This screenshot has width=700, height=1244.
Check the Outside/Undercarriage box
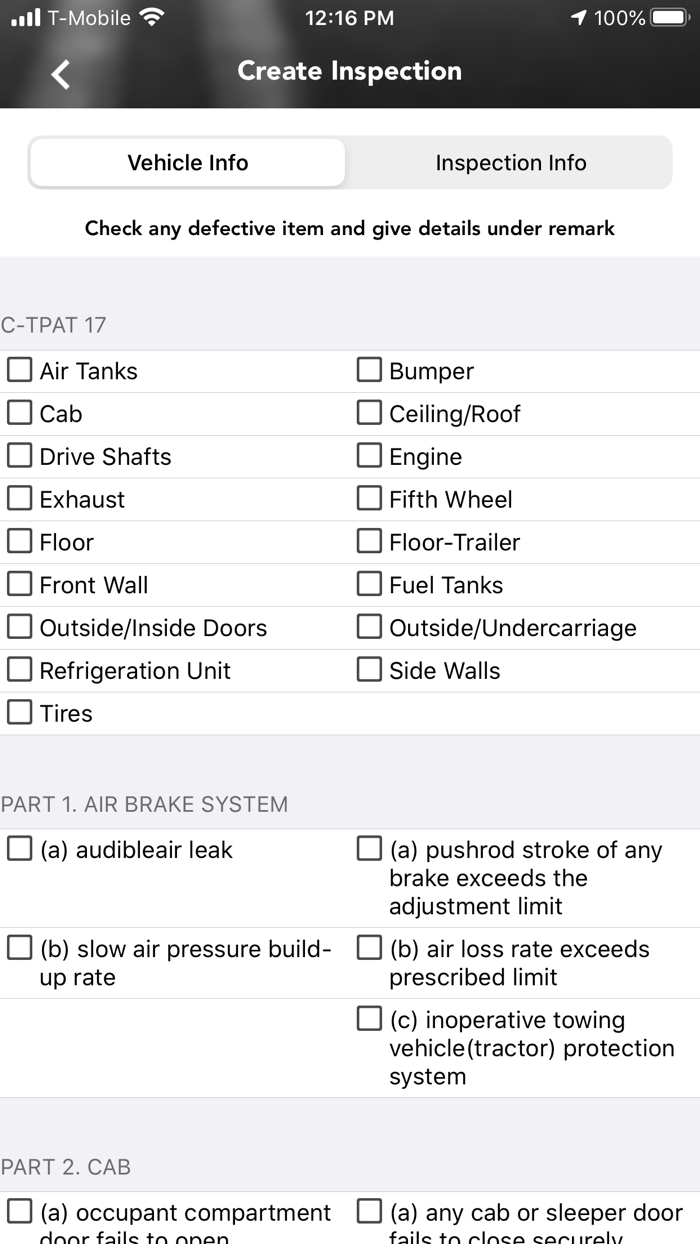(370, 628)
